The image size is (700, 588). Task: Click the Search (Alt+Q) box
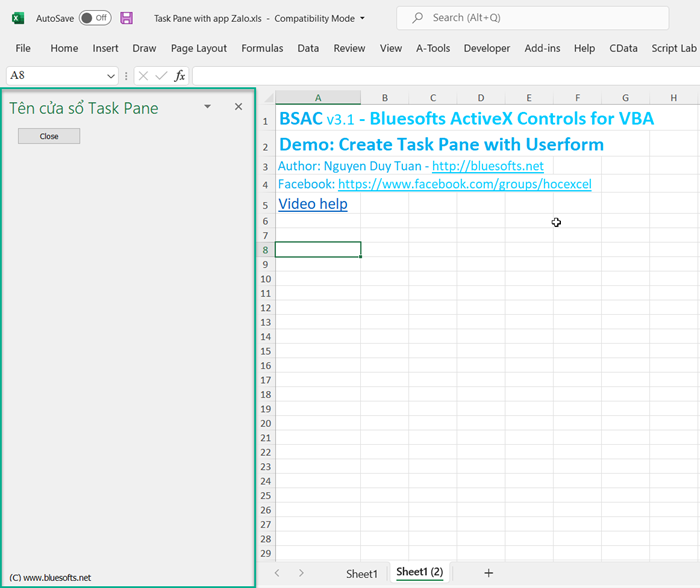[533, 18]
